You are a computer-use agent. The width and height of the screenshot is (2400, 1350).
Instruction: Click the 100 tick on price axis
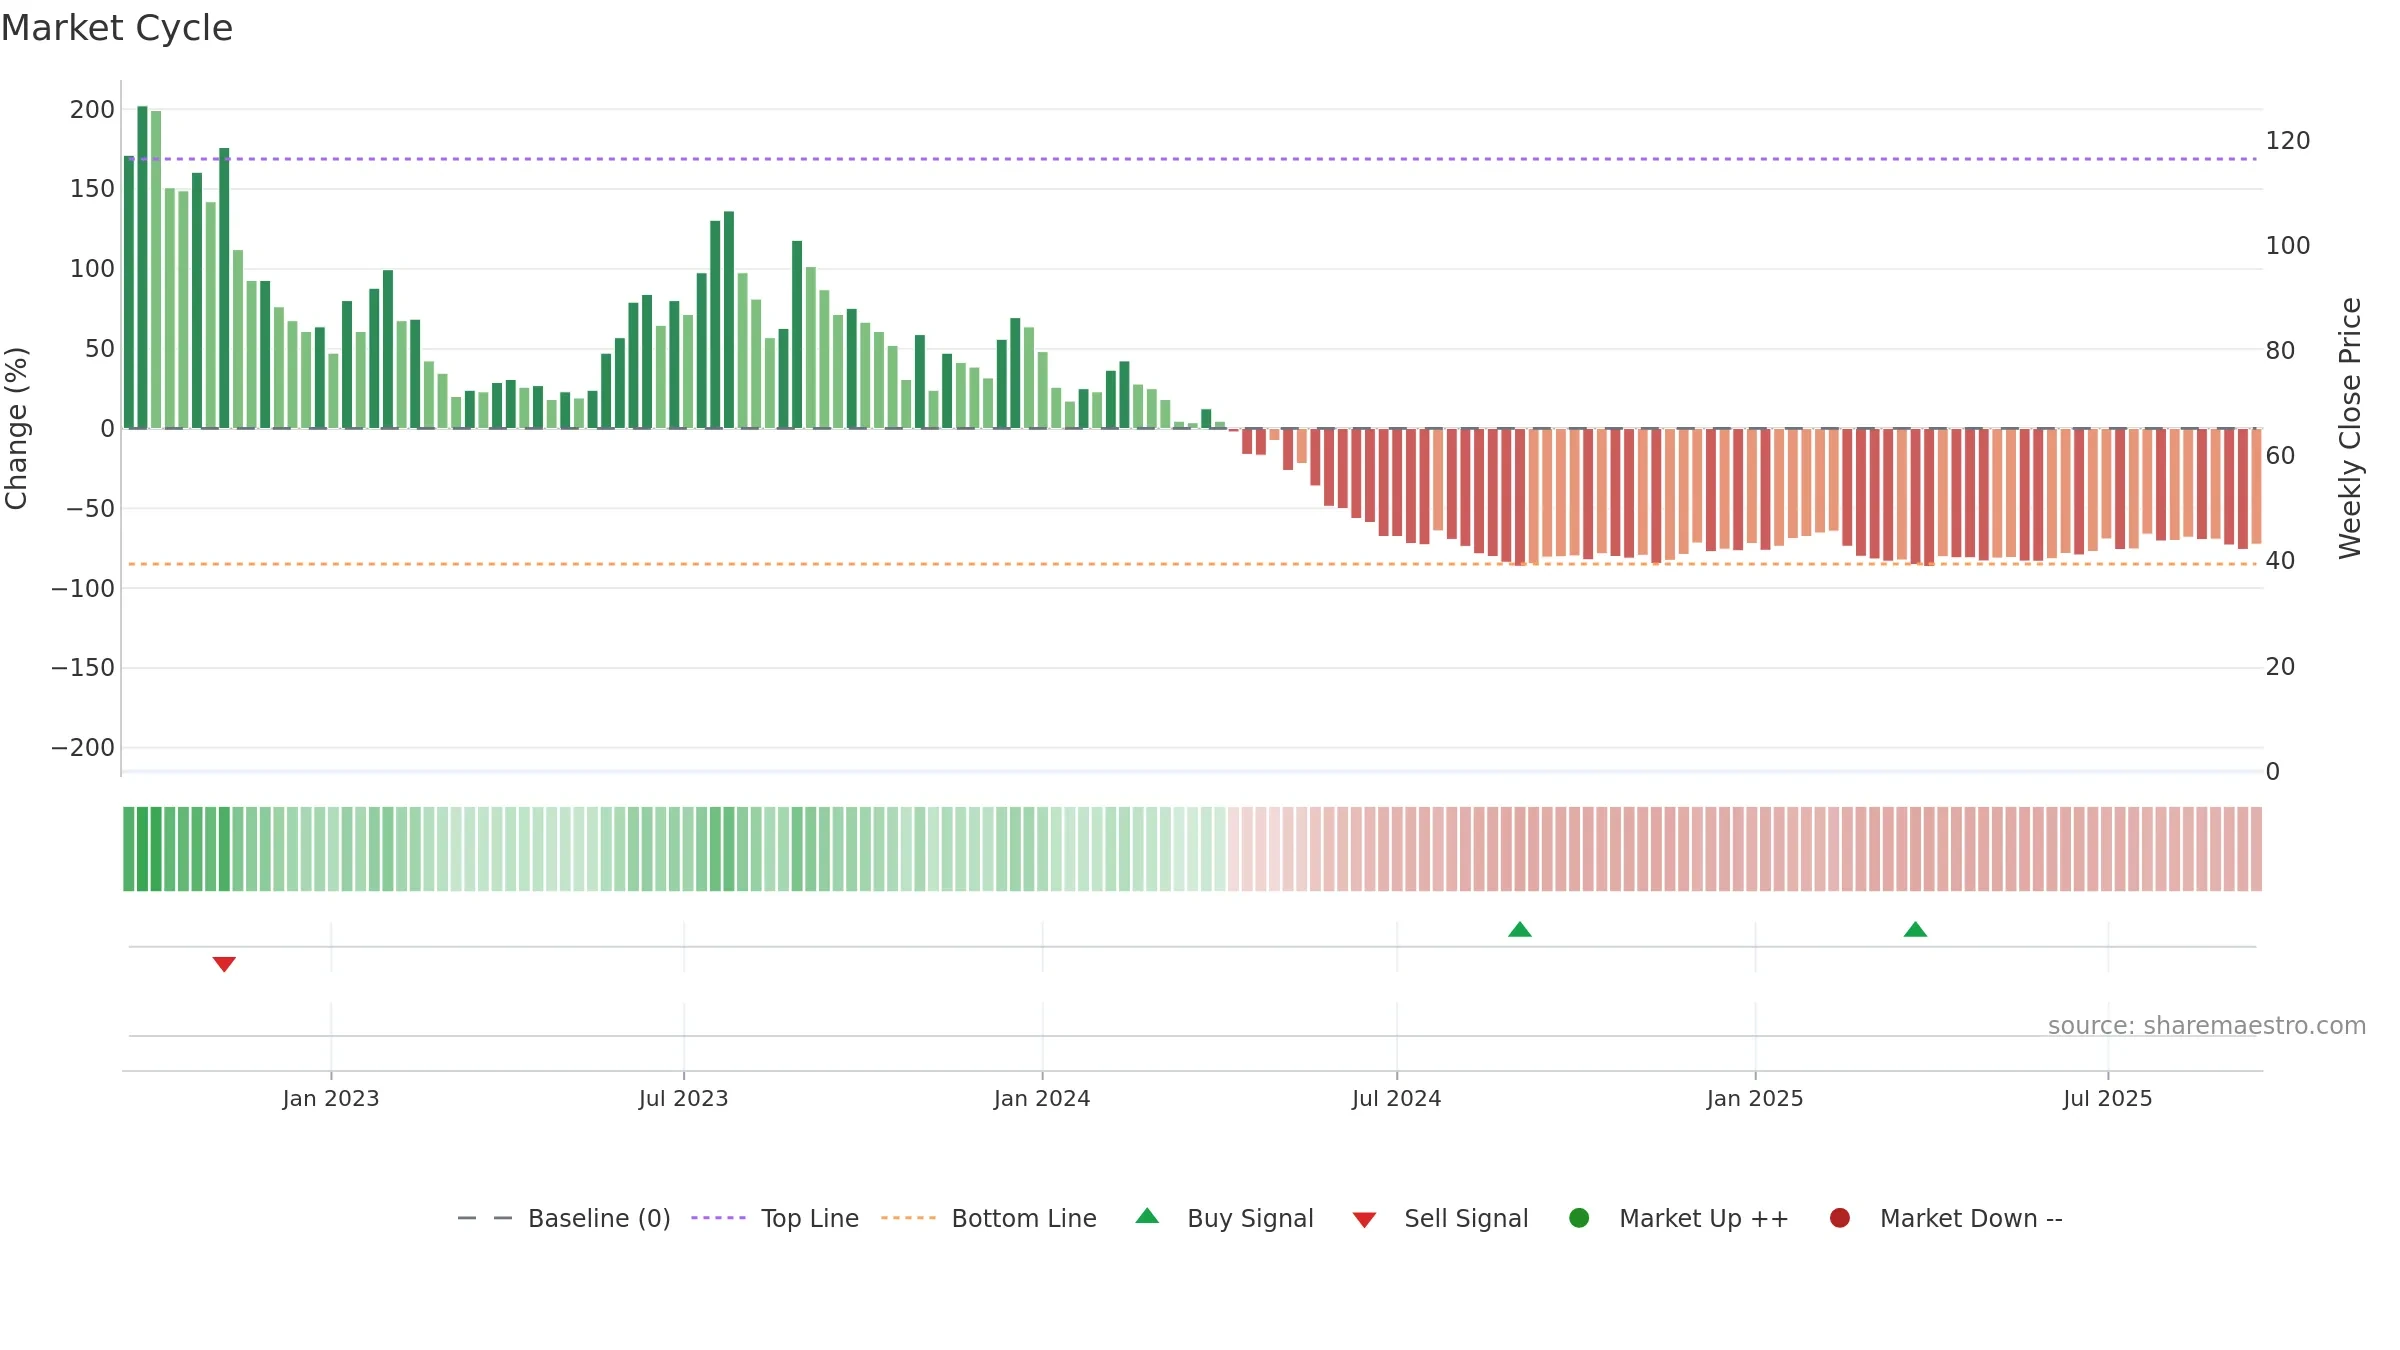2288,245
